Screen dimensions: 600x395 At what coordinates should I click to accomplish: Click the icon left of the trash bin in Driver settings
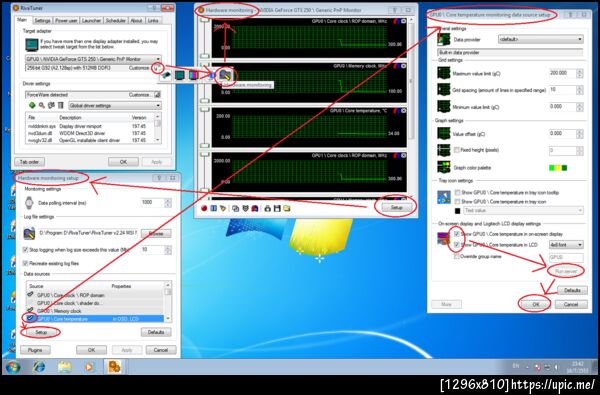coord(51,105)
